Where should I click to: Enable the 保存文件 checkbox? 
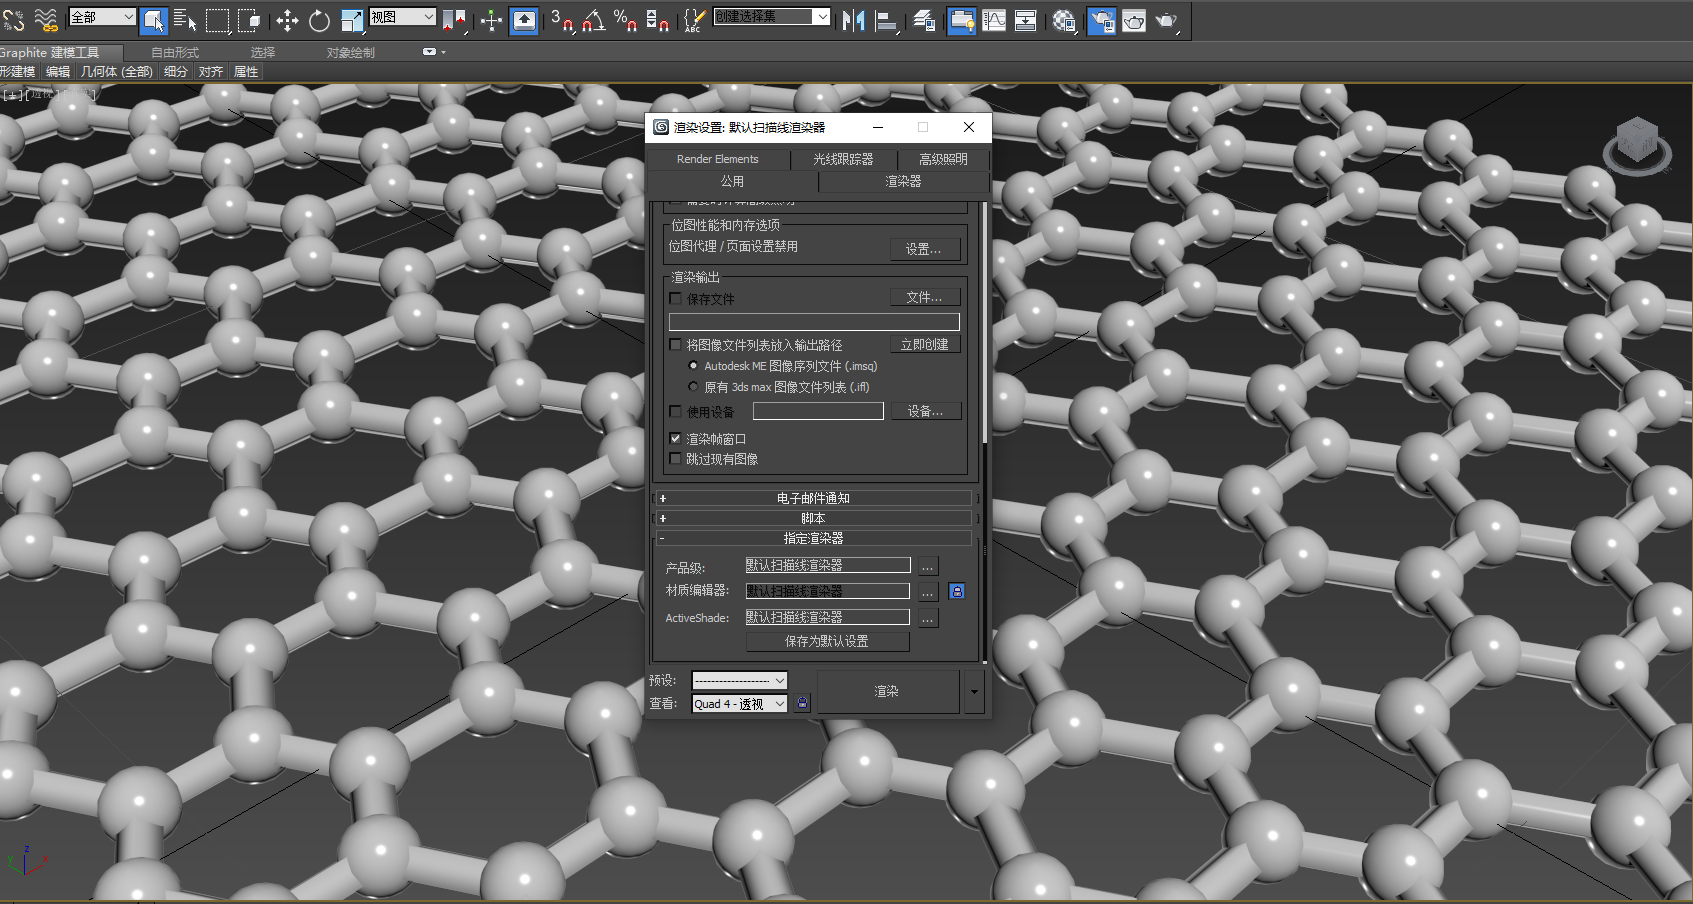point(675,299)
